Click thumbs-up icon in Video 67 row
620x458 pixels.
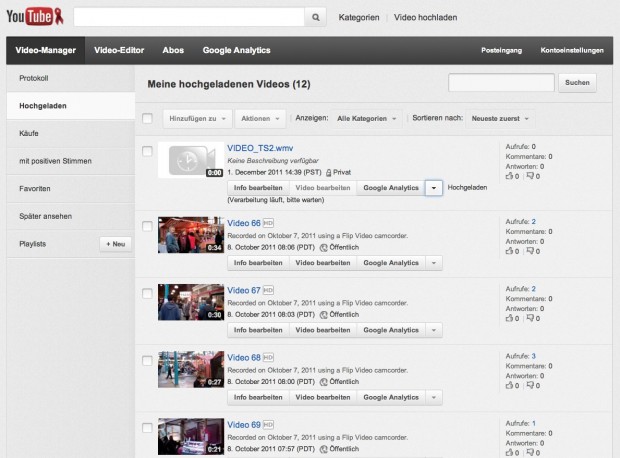509,318
